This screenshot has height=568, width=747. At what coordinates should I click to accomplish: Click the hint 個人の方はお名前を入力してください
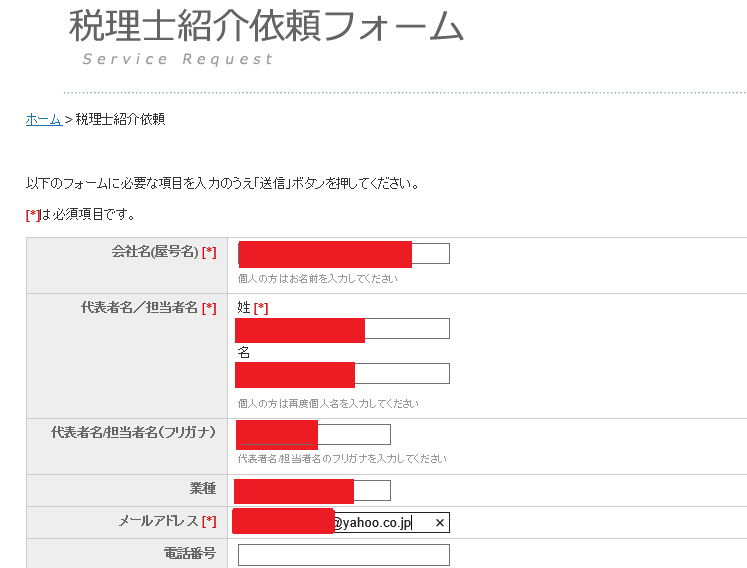pos(317,278)
